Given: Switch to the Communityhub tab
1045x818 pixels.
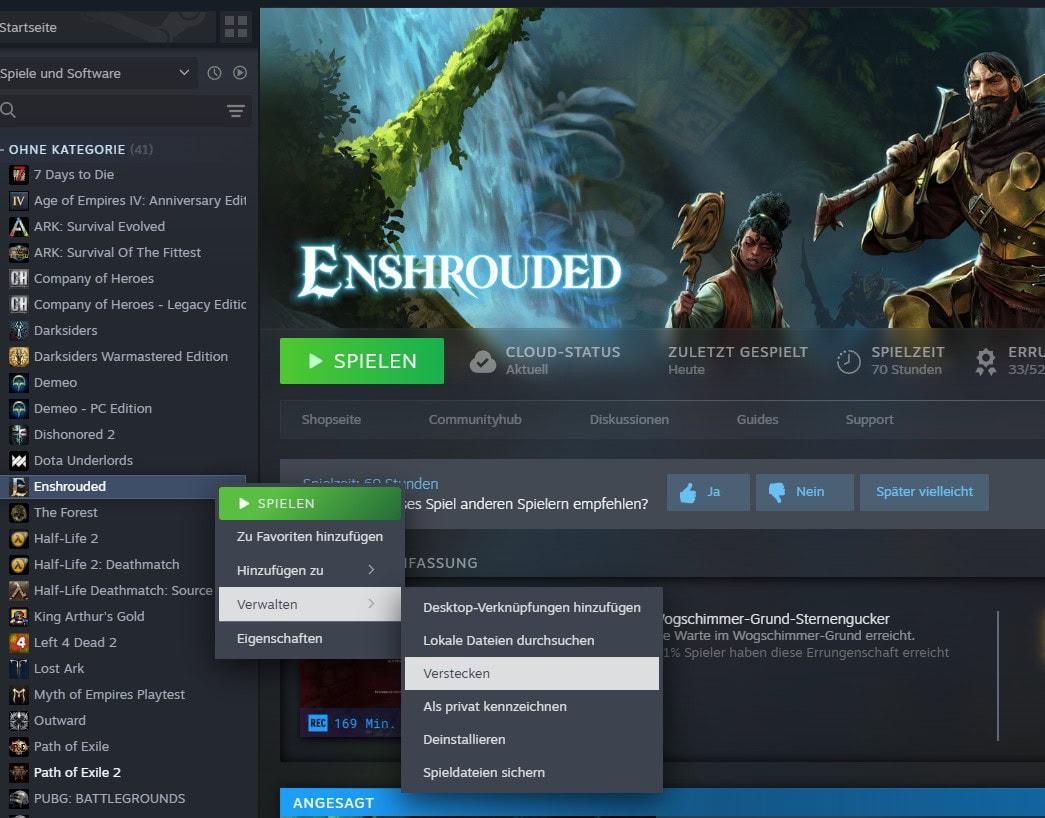Looking at the screenshot, I should click(x=475, y=420).
